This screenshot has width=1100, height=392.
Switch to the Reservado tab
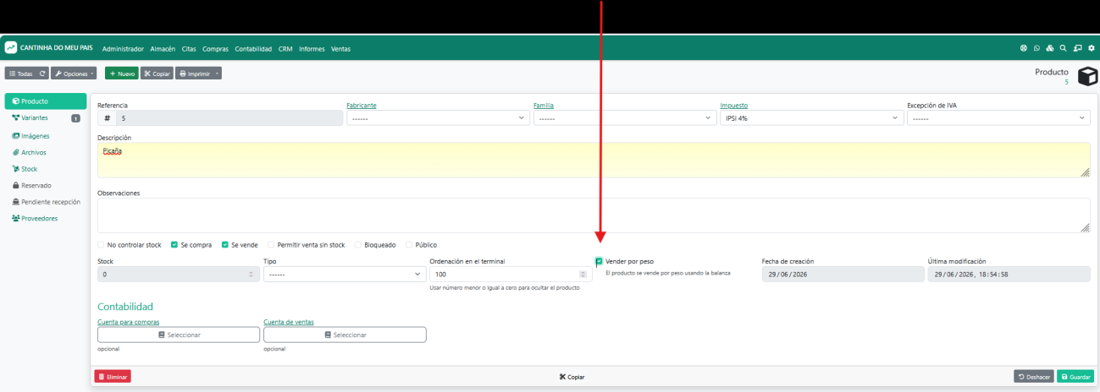(46, 185)
